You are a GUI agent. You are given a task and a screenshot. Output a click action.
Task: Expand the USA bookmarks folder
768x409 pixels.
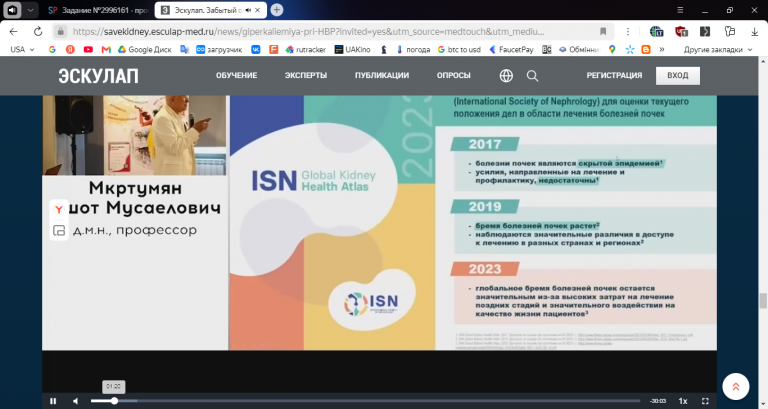(22, 49)
